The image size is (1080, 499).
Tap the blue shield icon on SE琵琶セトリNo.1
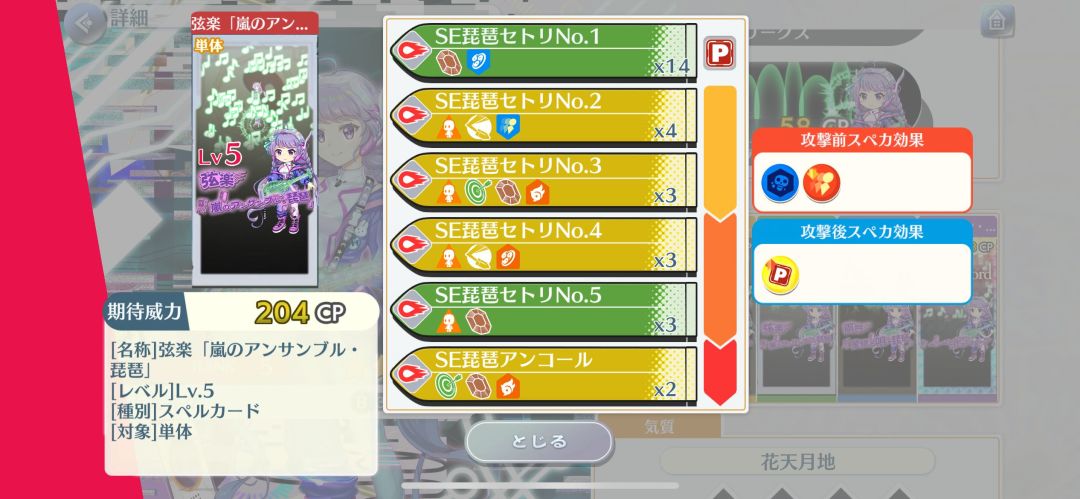(x=477, y=62)
